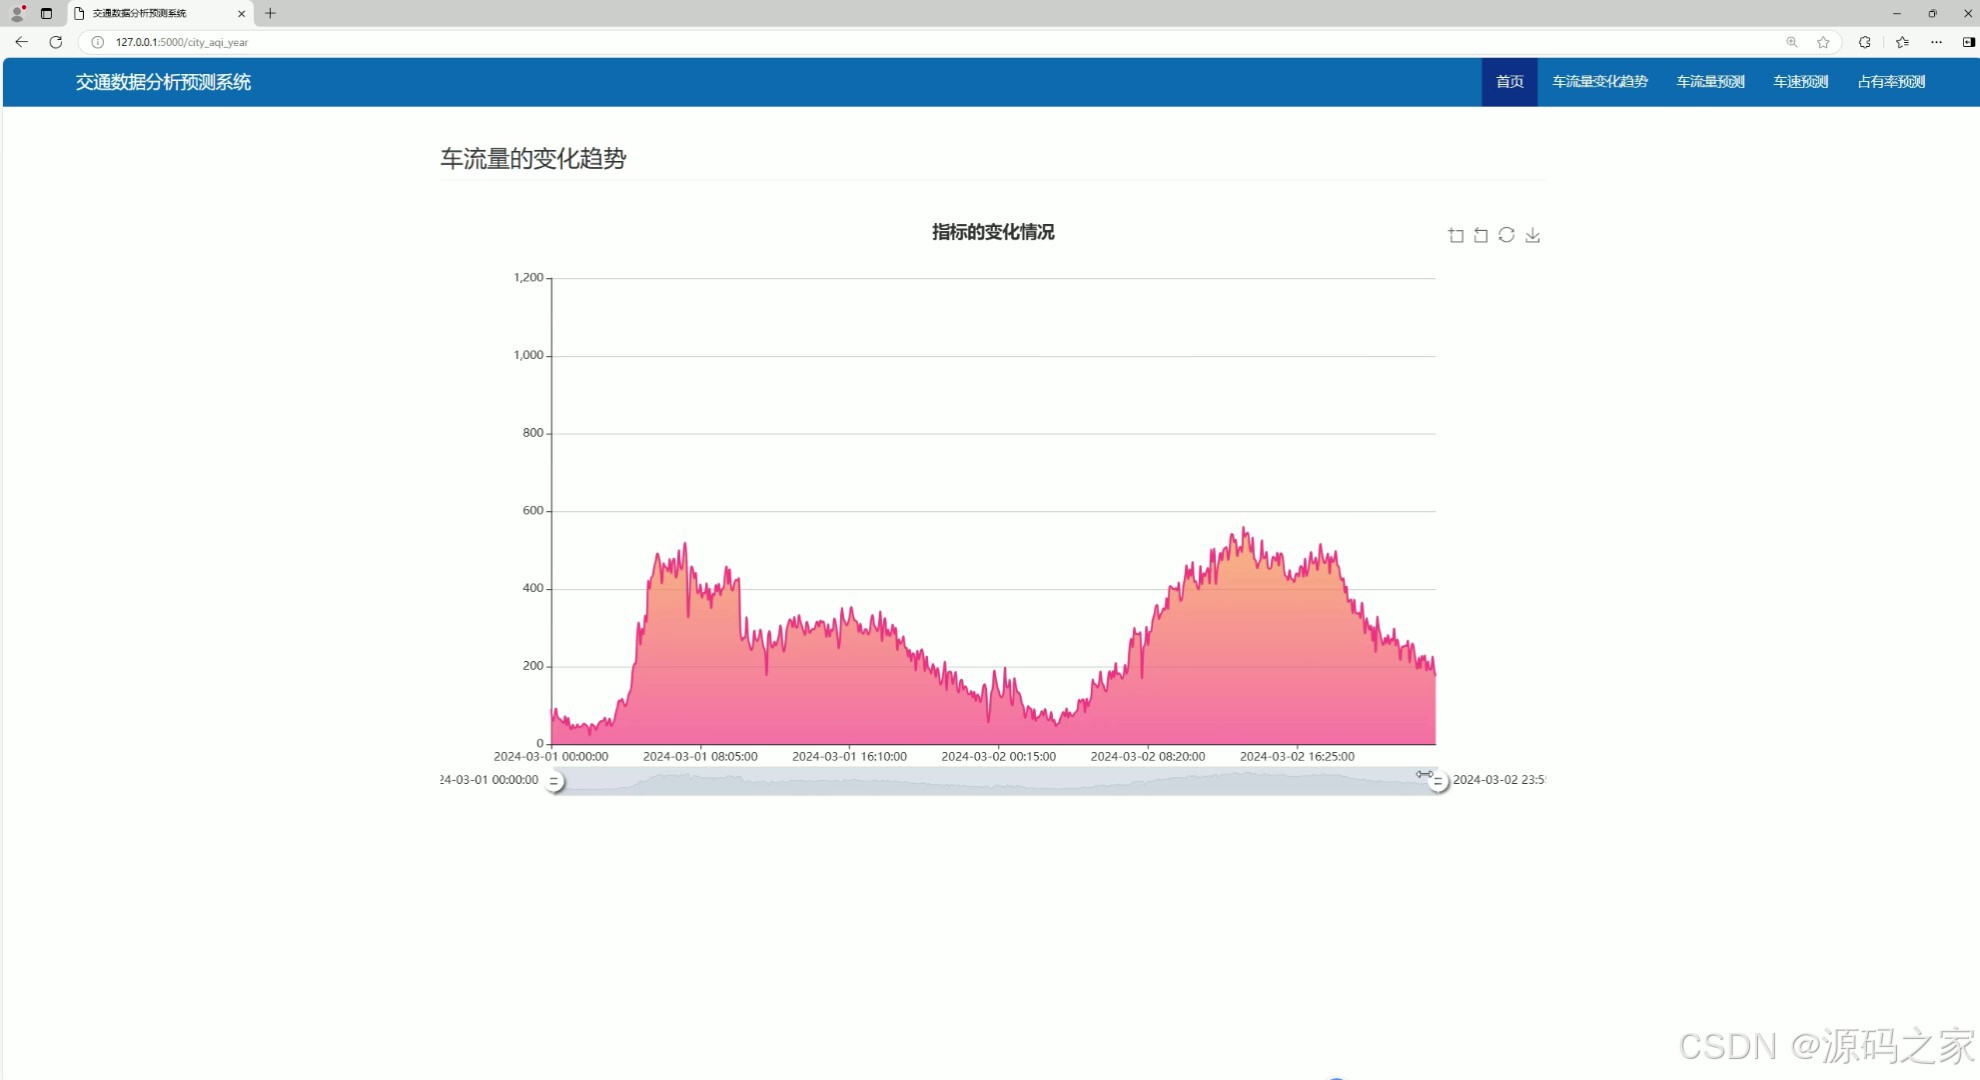
Task: Navigate to 车速预测 page
Action: [x=1800, y=82]
